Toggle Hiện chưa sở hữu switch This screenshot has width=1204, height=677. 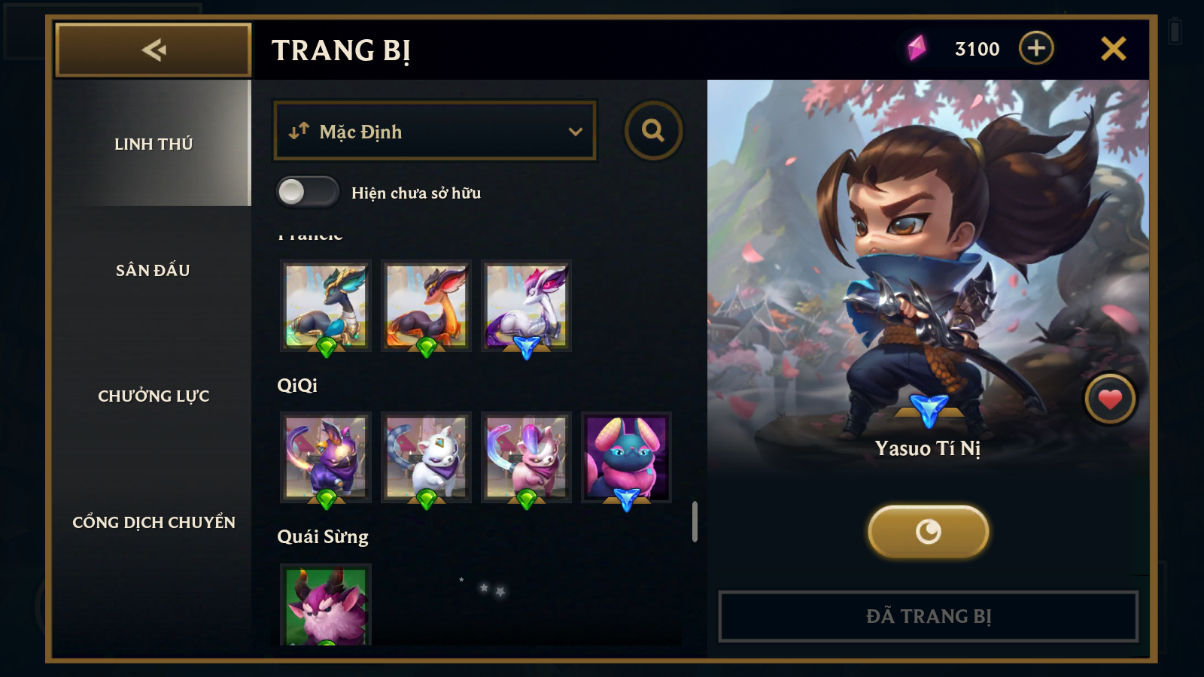(x=307, y=192)
